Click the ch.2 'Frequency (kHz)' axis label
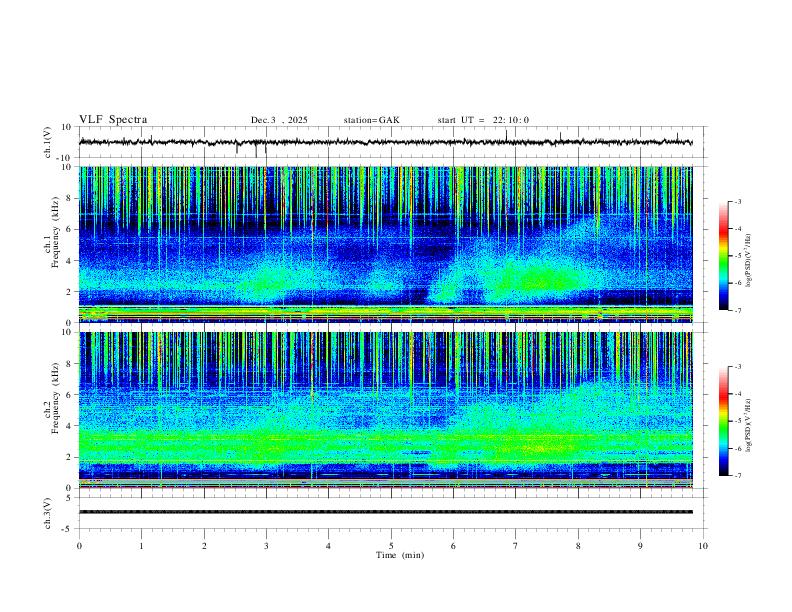 (x=55, y=398)
